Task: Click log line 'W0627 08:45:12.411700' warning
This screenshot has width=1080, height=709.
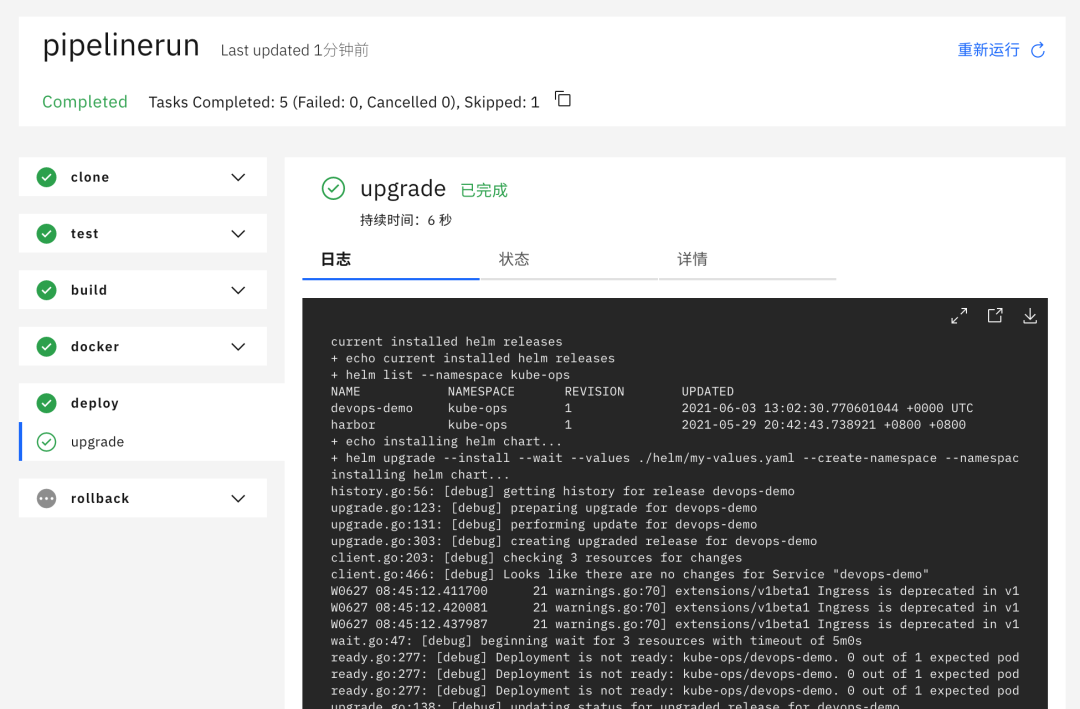Action: (x=674, y=591)
